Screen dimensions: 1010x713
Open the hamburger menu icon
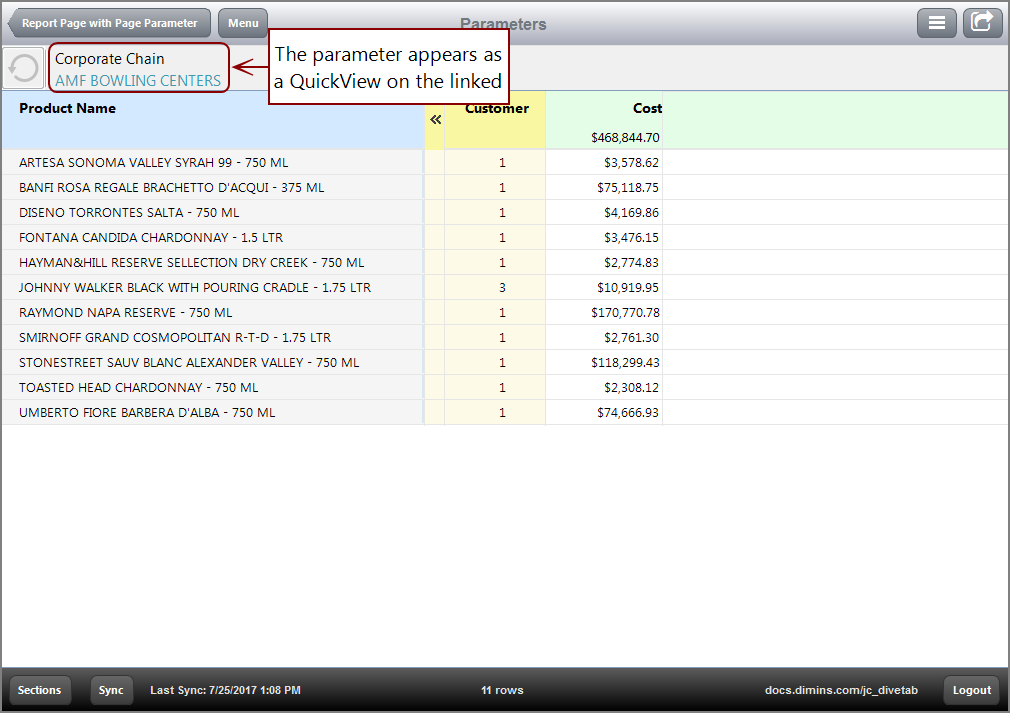(937, 22)
